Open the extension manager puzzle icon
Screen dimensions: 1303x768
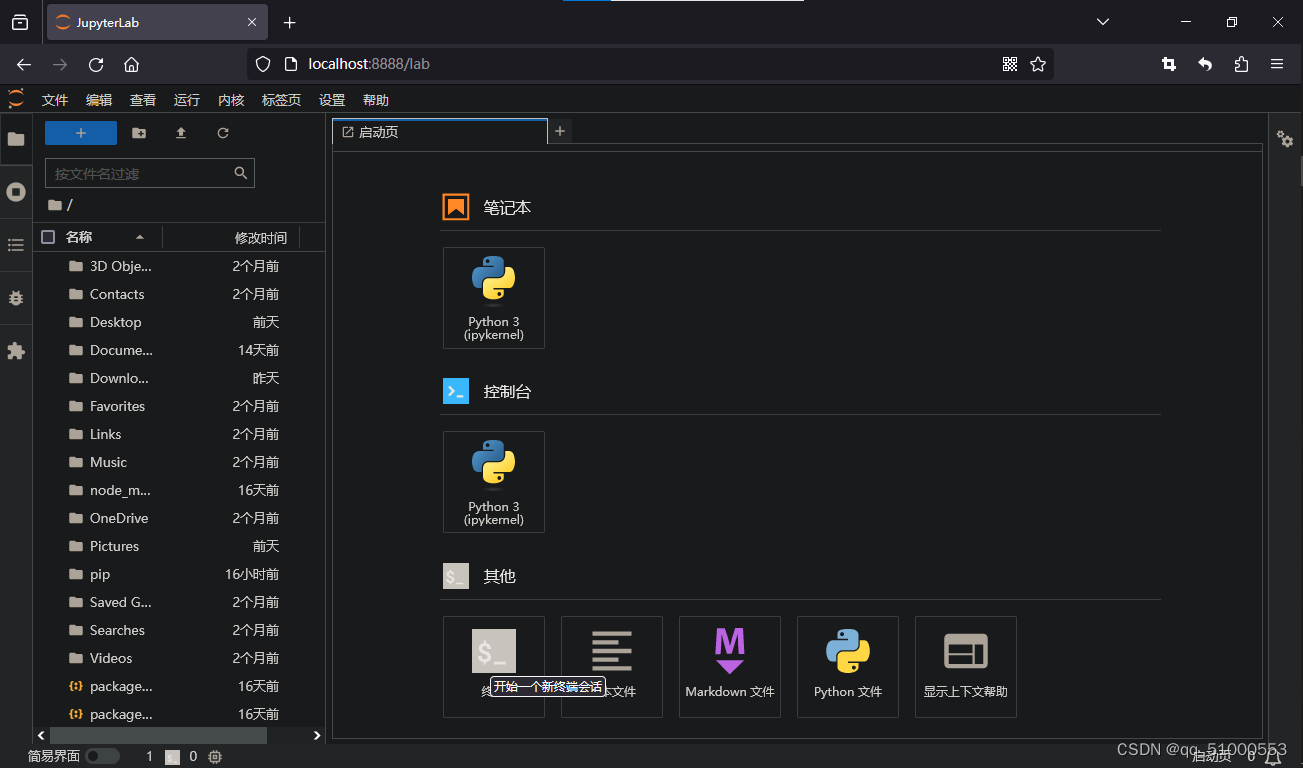pos(16,351)
